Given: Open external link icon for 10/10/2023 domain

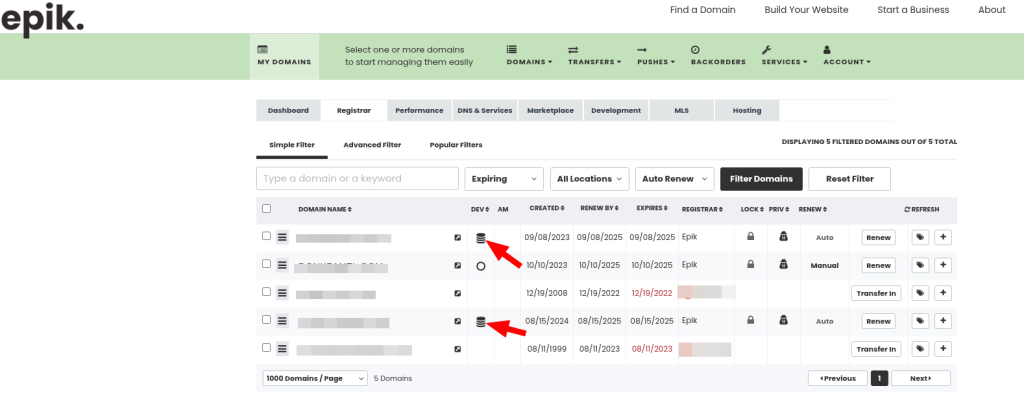Looking at the screenshot, I should pyautogui.click(x=458, y=266).
